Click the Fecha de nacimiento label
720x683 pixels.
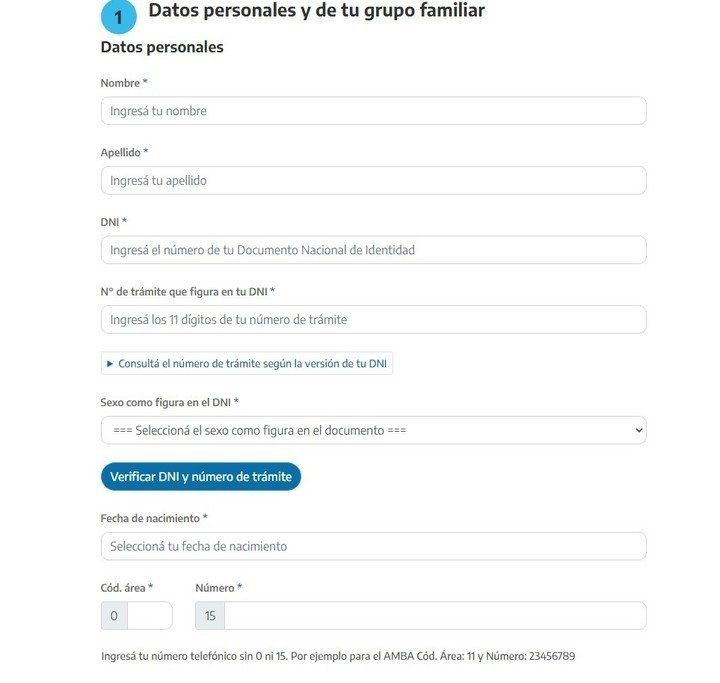pyautogui.click(x=150, y=518)
